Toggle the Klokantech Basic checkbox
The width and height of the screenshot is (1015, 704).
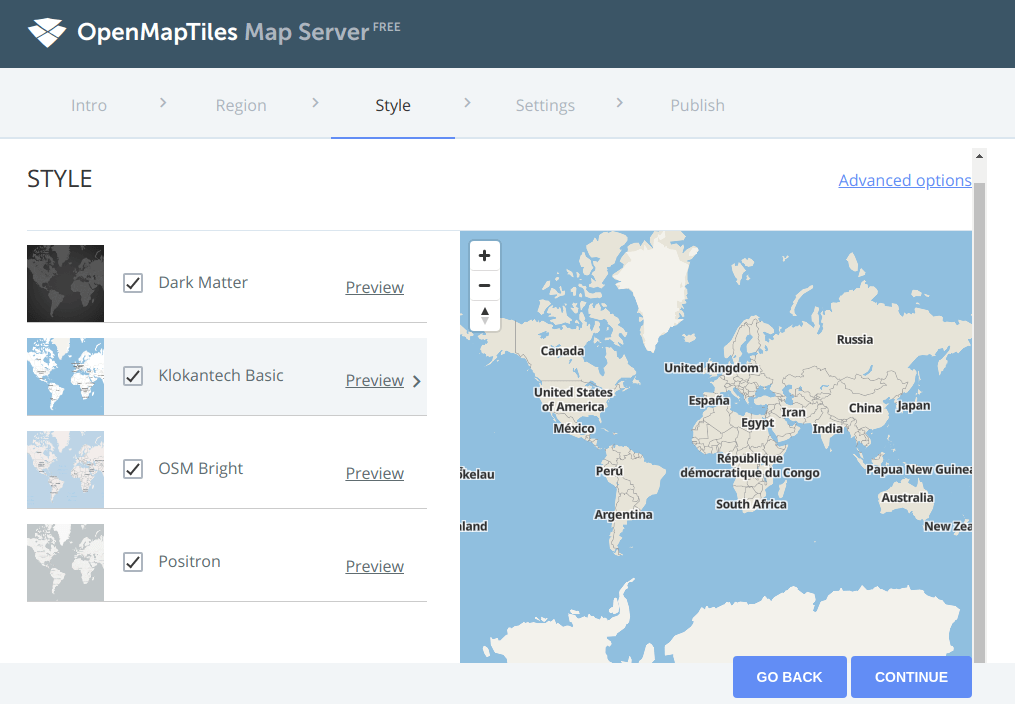(x=133, y=376)
